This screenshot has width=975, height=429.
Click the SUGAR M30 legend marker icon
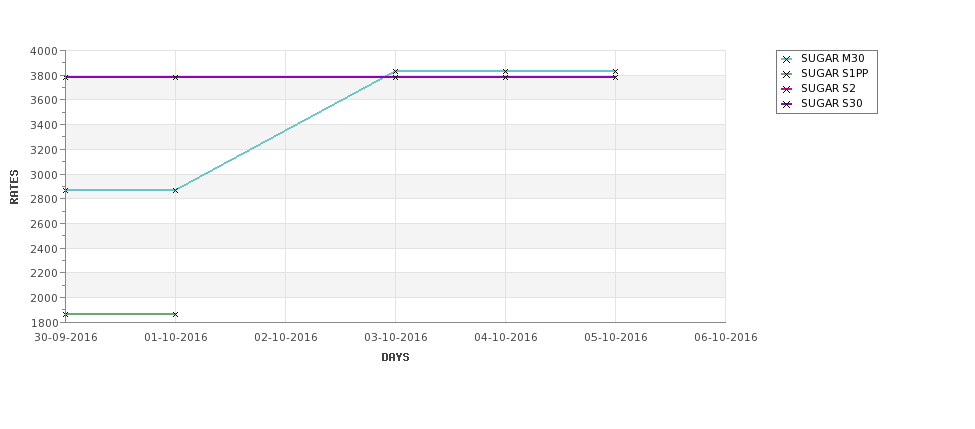pyautogui.click(x=787, y=59)
